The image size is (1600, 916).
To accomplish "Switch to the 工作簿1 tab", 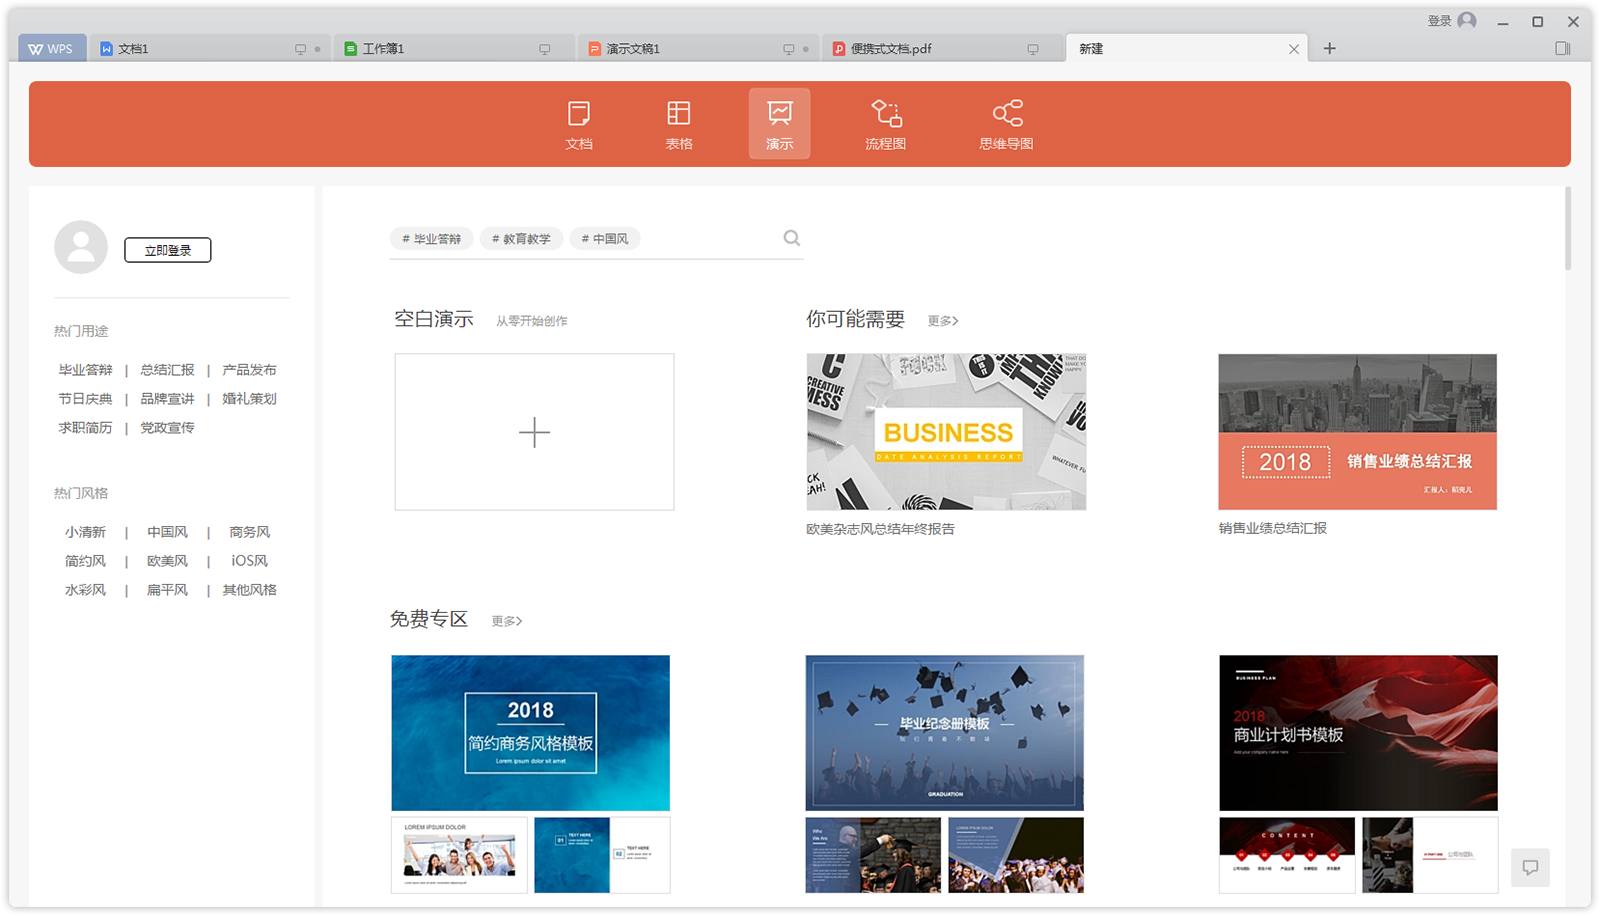I will (454, 48).
